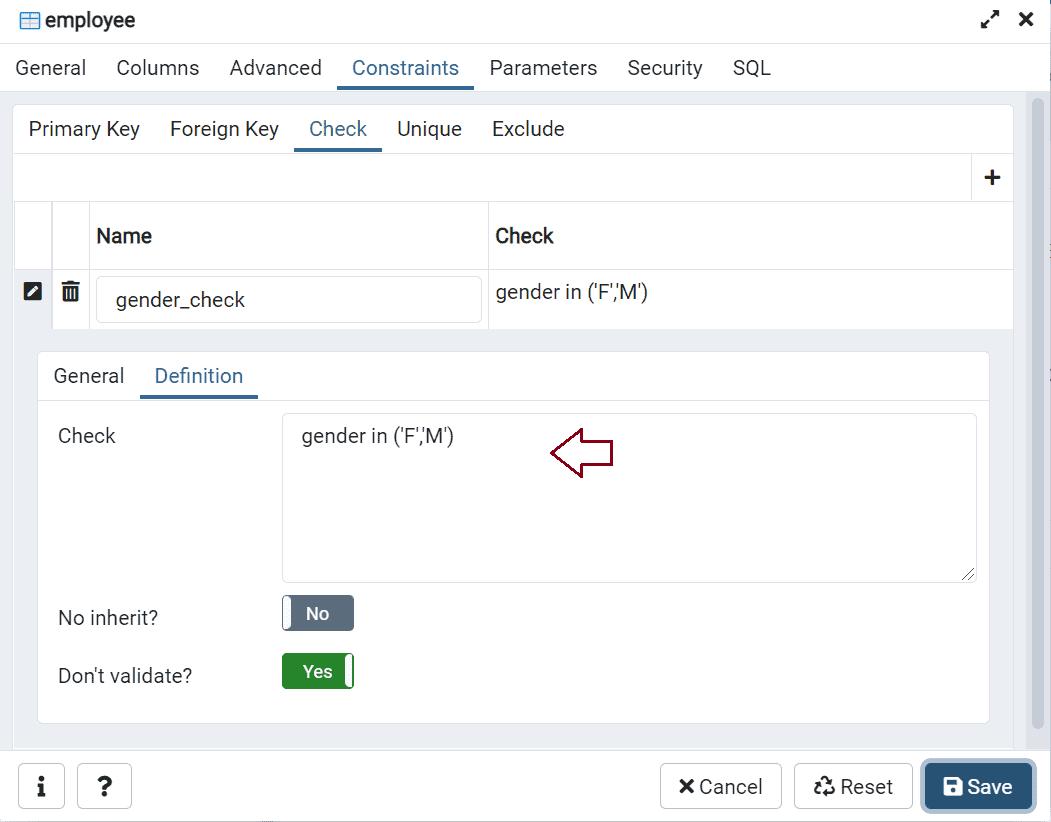Click the Reset button

pos(853,787)
